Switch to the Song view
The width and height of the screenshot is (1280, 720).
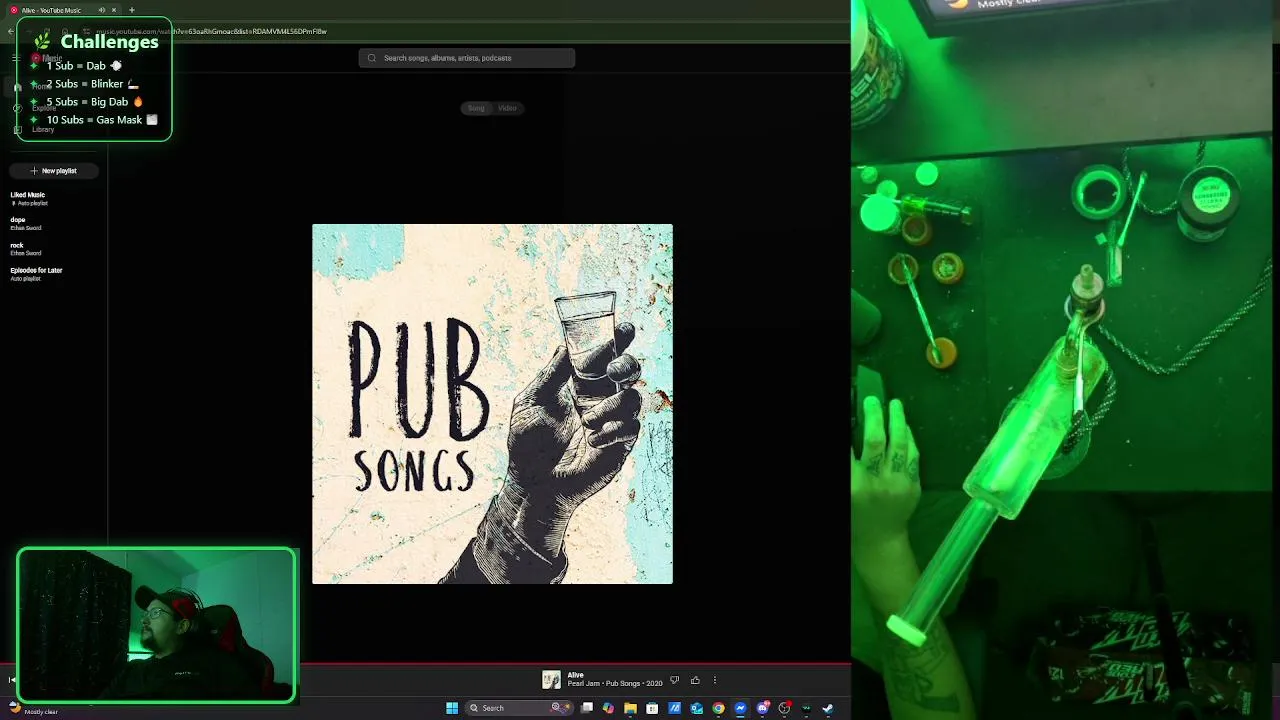(x=476, y=108)
